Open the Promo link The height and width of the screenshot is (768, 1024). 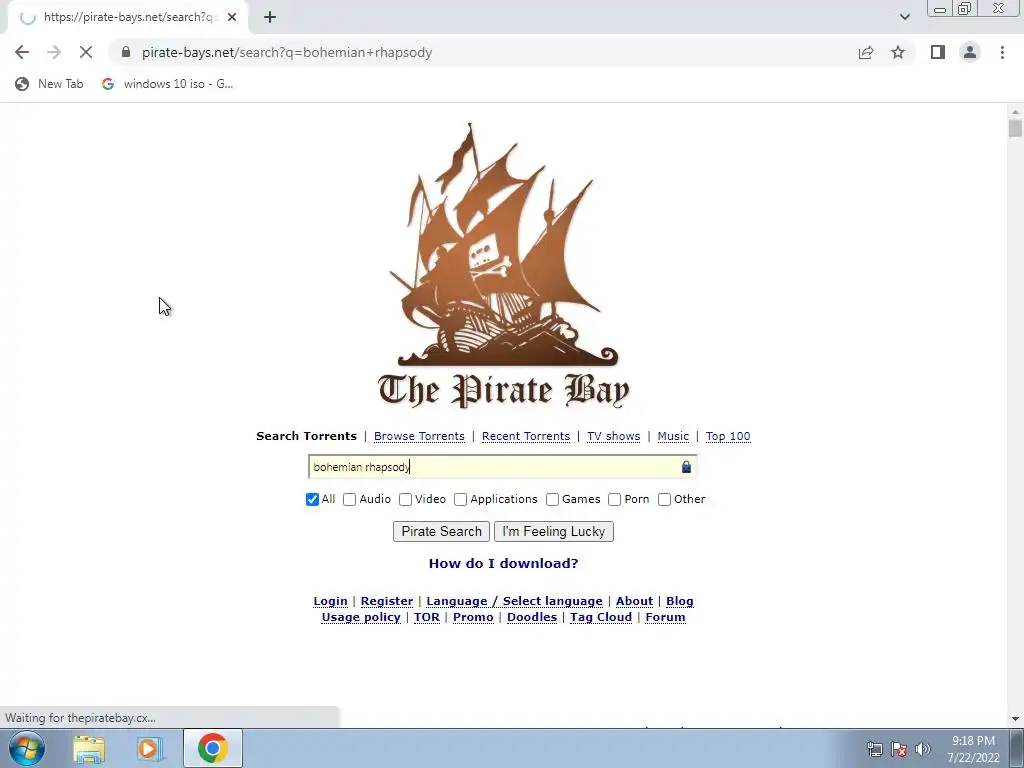coord(473,617)
